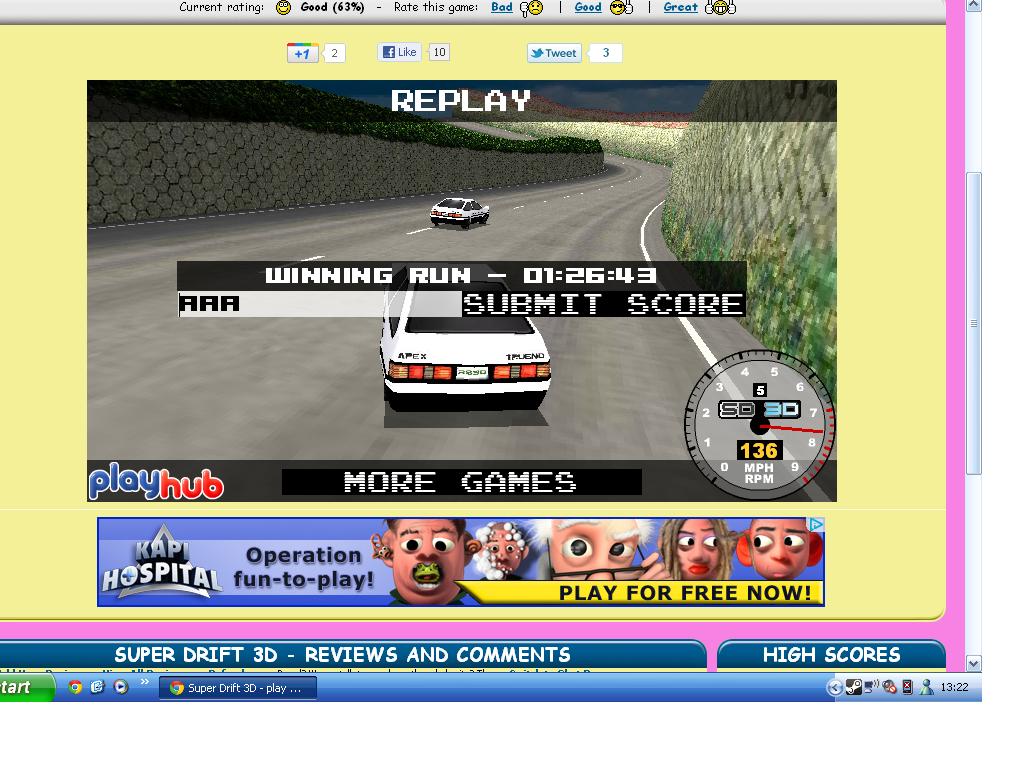Click the grinning smiley beside Great

pos(720,8)
